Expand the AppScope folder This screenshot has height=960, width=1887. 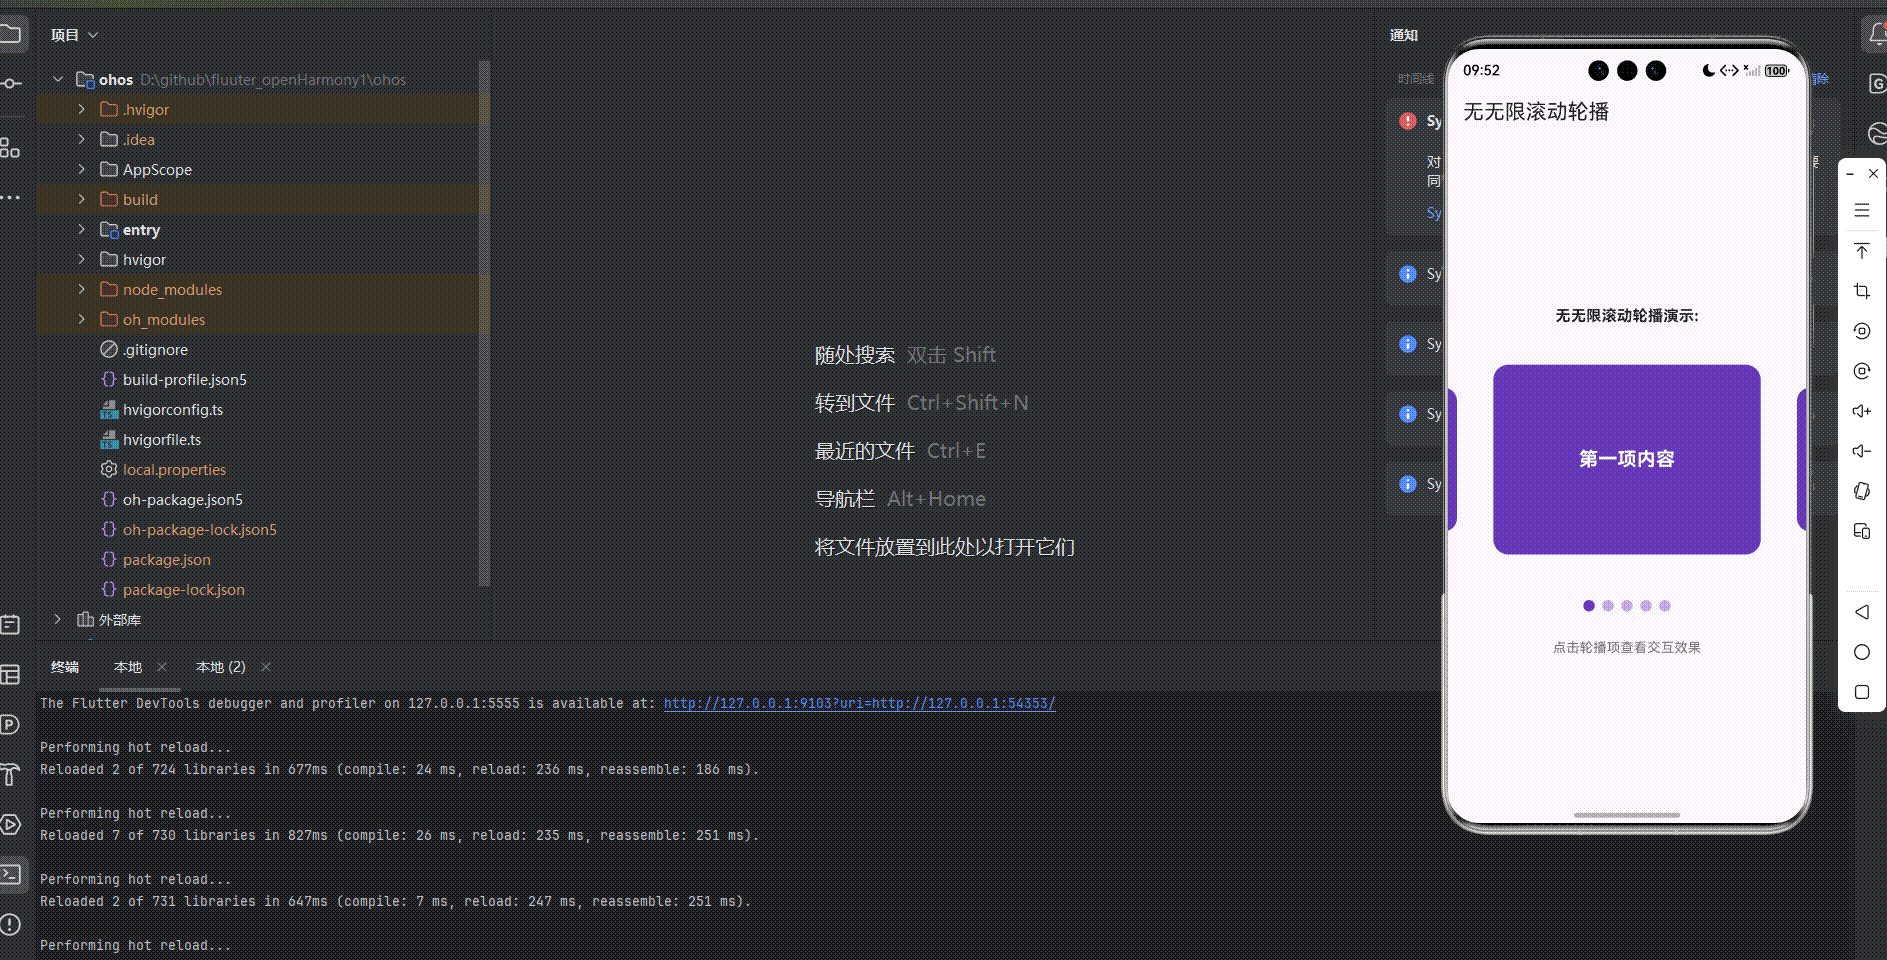[82, 169]
